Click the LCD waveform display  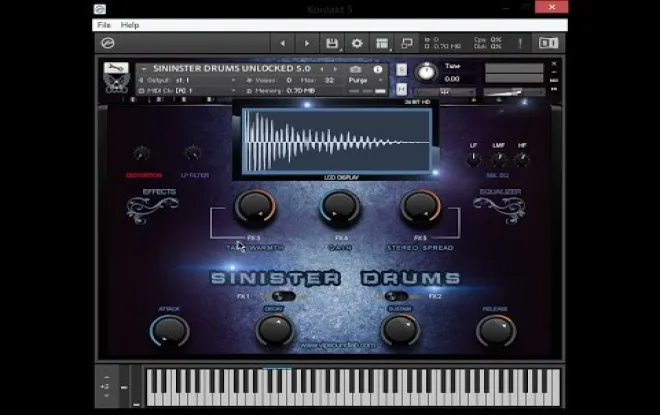(x=336, y=141)
